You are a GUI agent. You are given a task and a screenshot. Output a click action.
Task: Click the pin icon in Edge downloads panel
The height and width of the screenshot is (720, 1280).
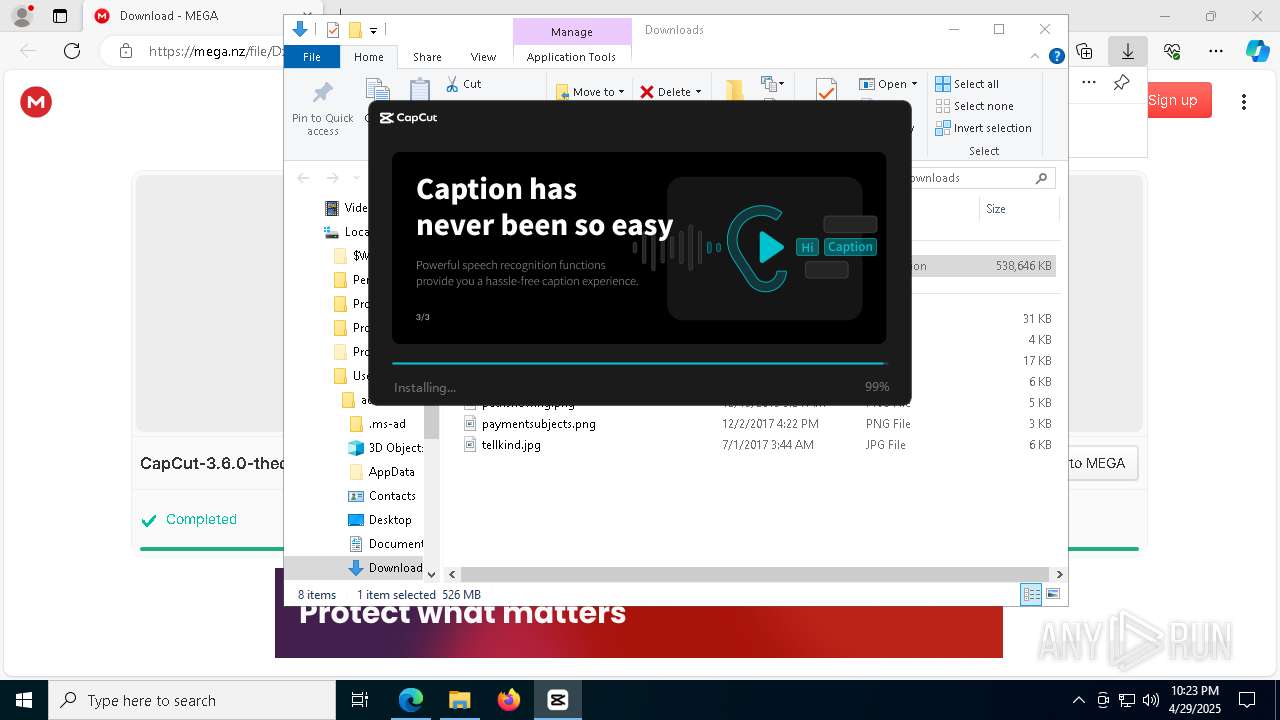point(1122,83)
